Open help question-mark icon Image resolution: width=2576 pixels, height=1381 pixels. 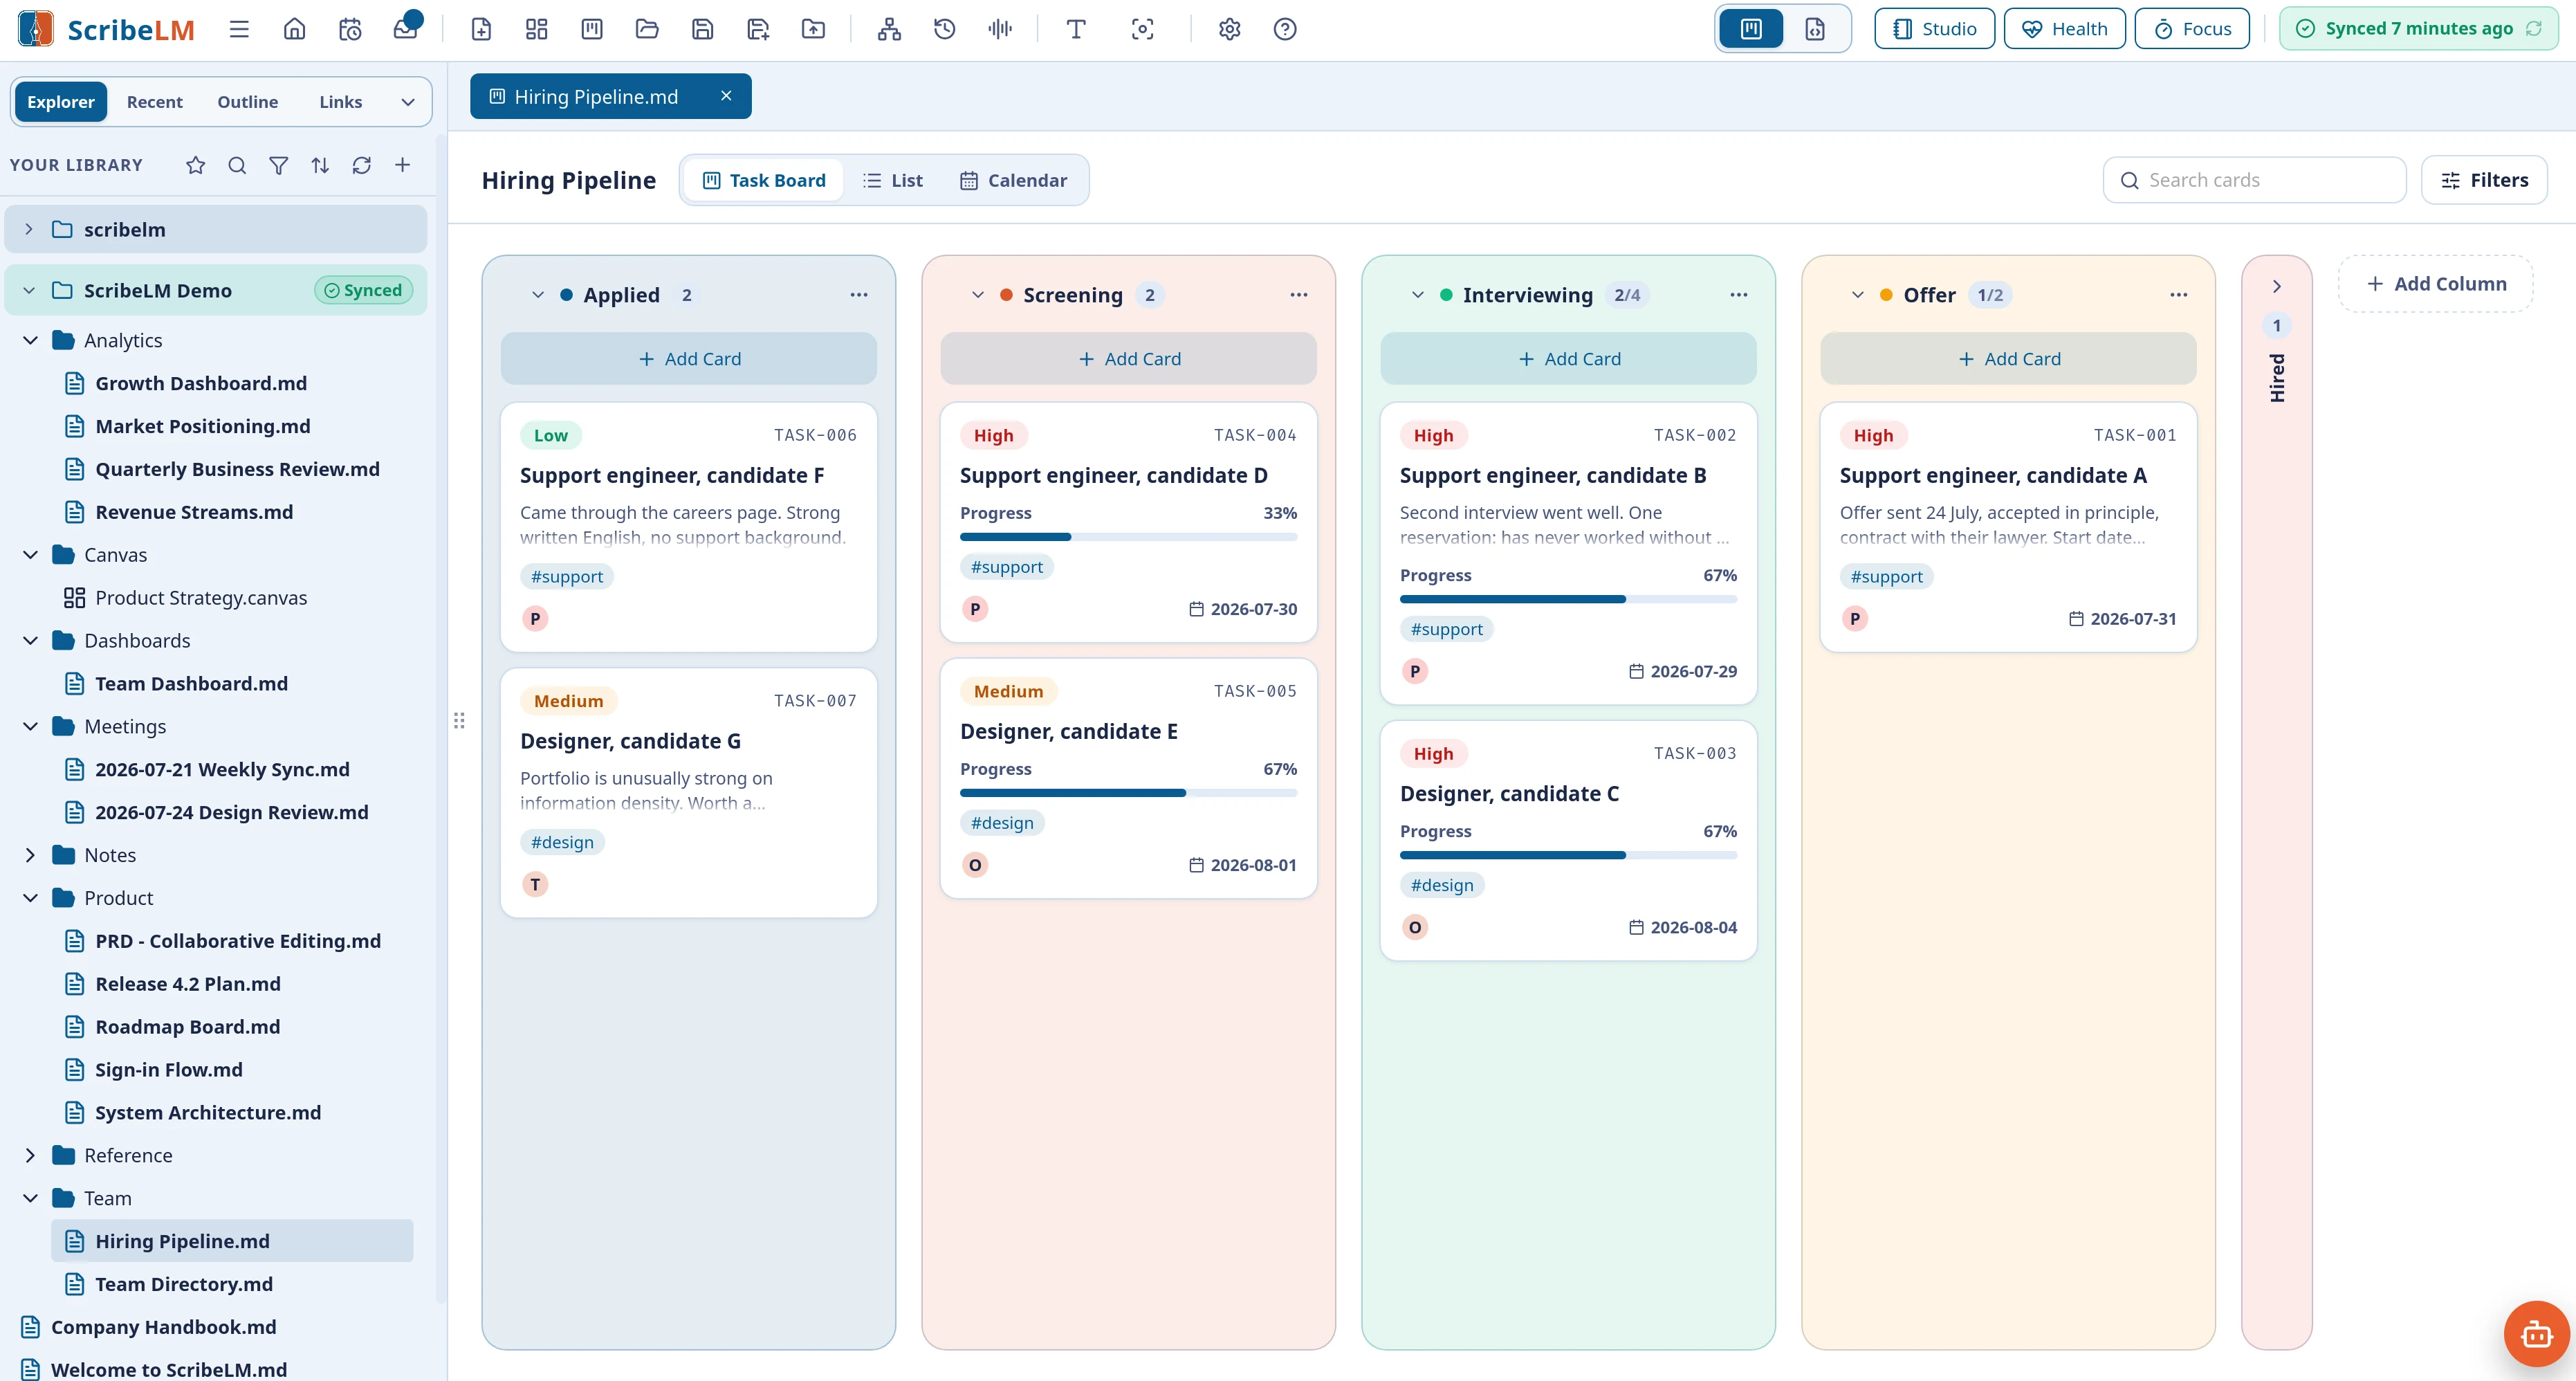1285,29
